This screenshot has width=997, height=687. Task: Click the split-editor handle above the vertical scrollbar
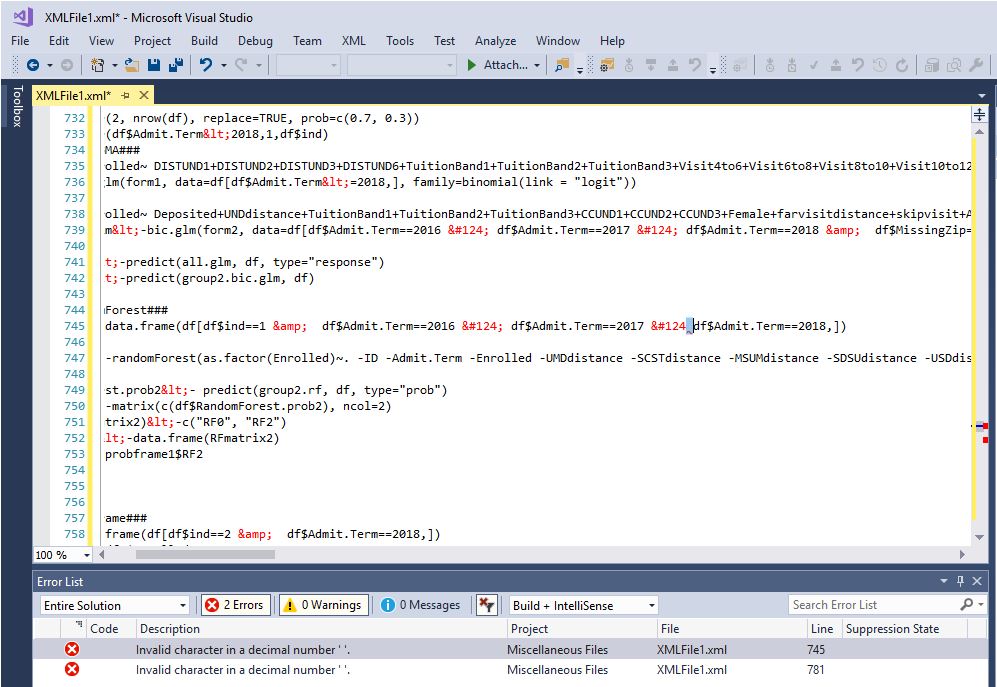[979, 114]
